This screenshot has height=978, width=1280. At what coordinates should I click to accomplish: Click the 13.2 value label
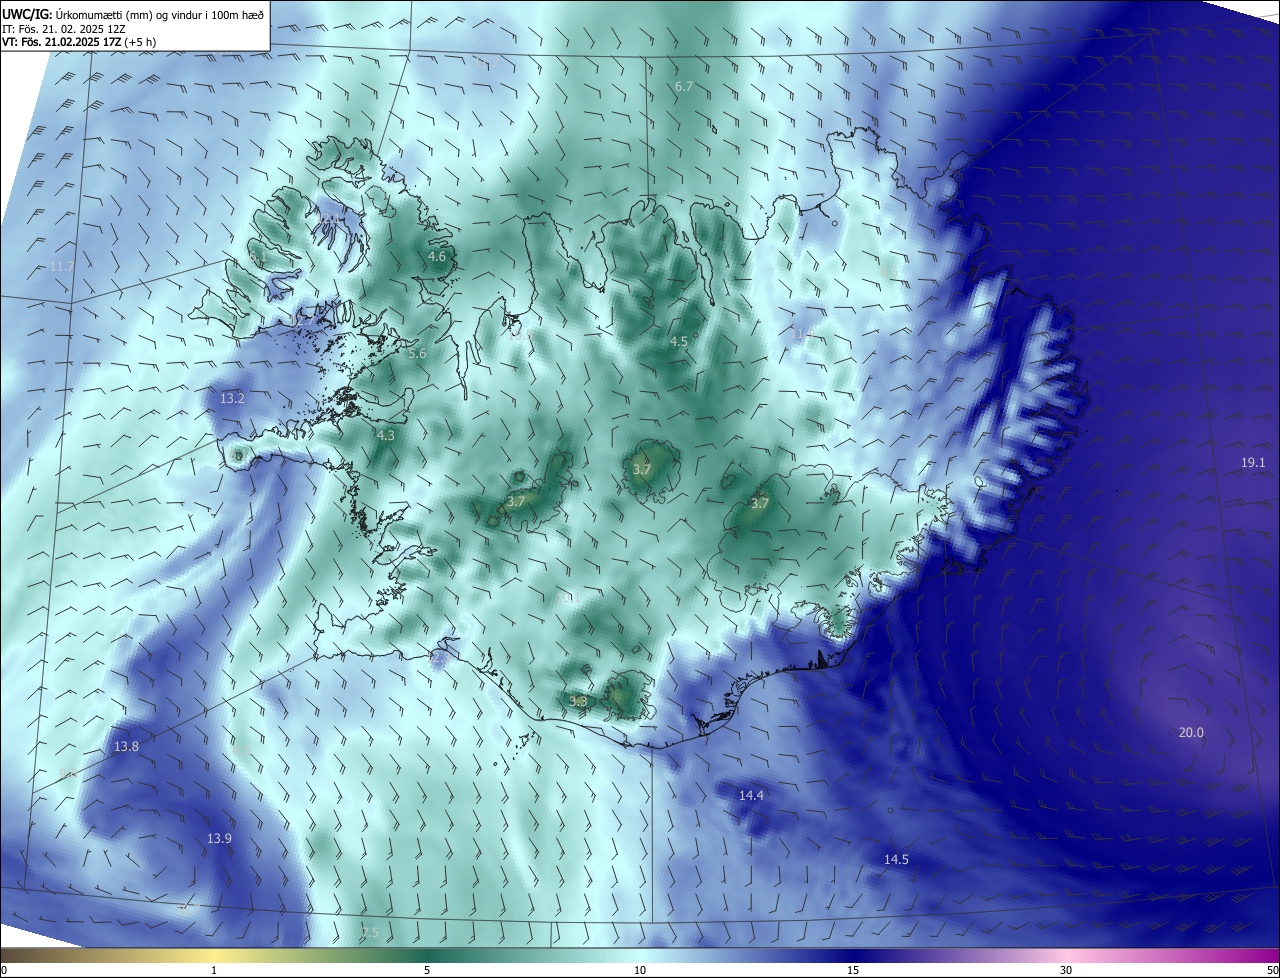tap(232, 398)
